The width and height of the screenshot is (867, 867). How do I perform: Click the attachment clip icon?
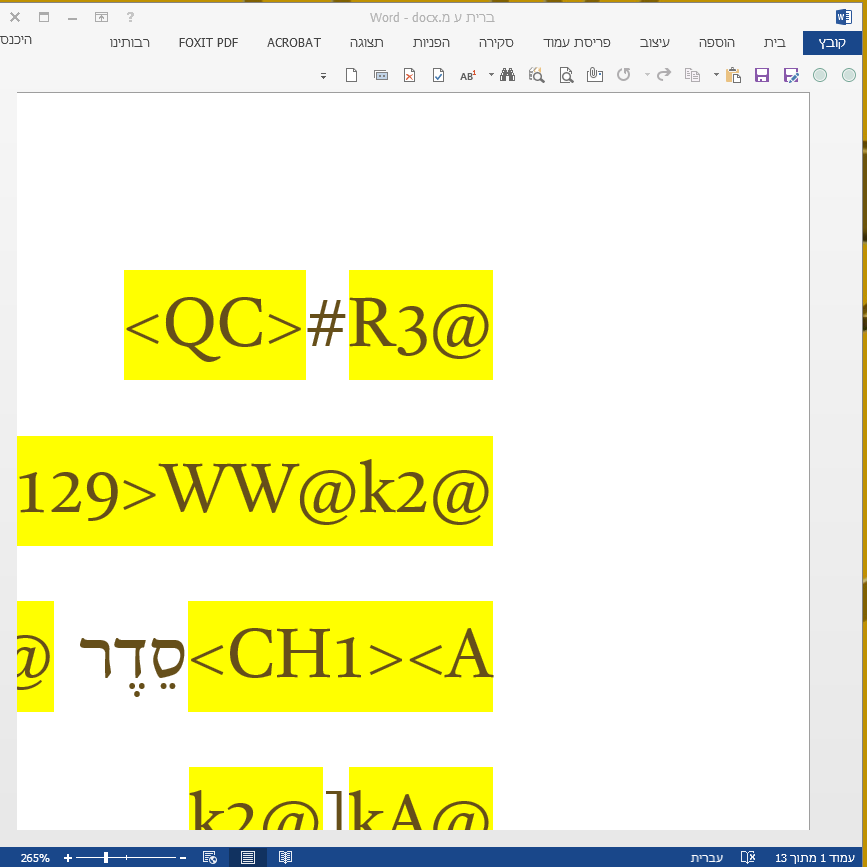[x=594, y=74]
